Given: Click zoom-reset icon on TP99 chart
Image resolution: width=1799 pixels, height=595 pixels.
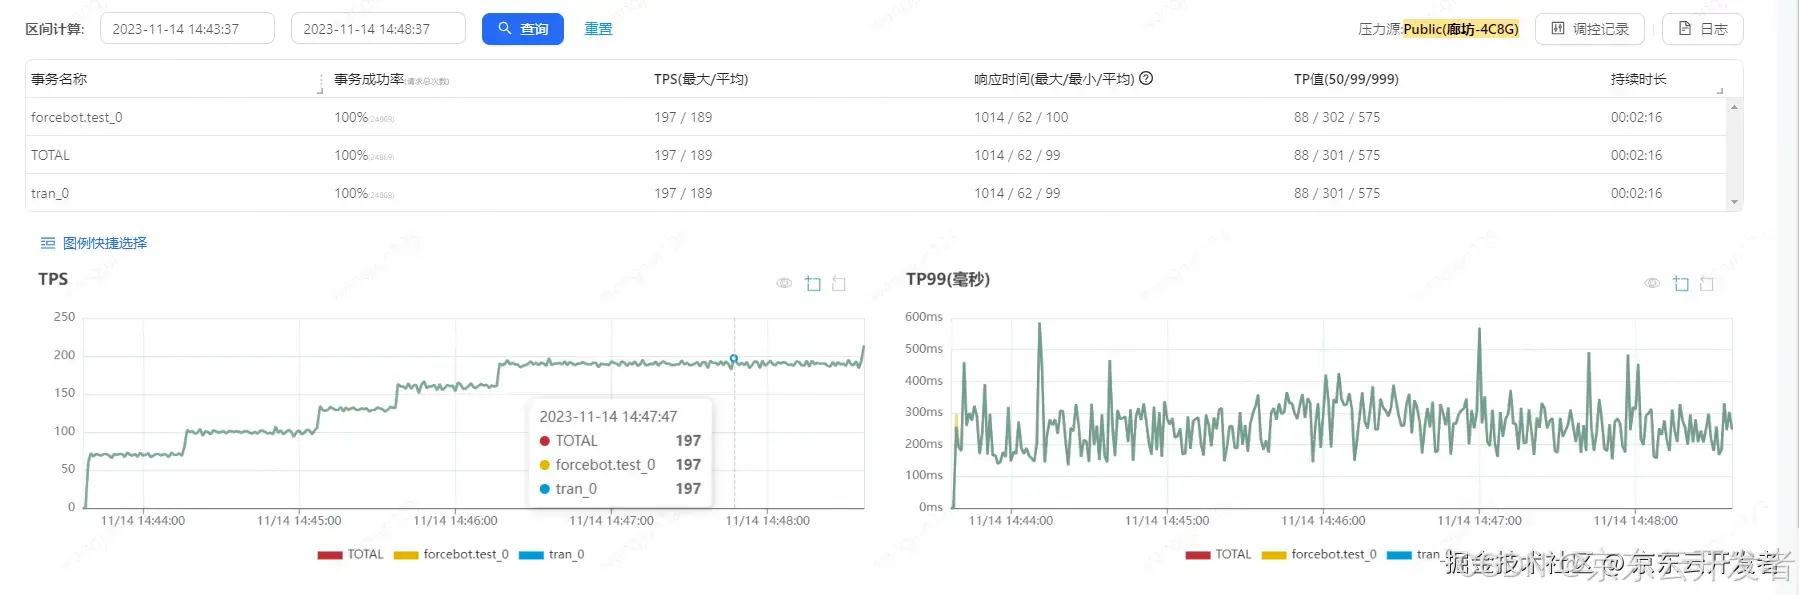Looking at the screenshot, I should point(1707,284).
